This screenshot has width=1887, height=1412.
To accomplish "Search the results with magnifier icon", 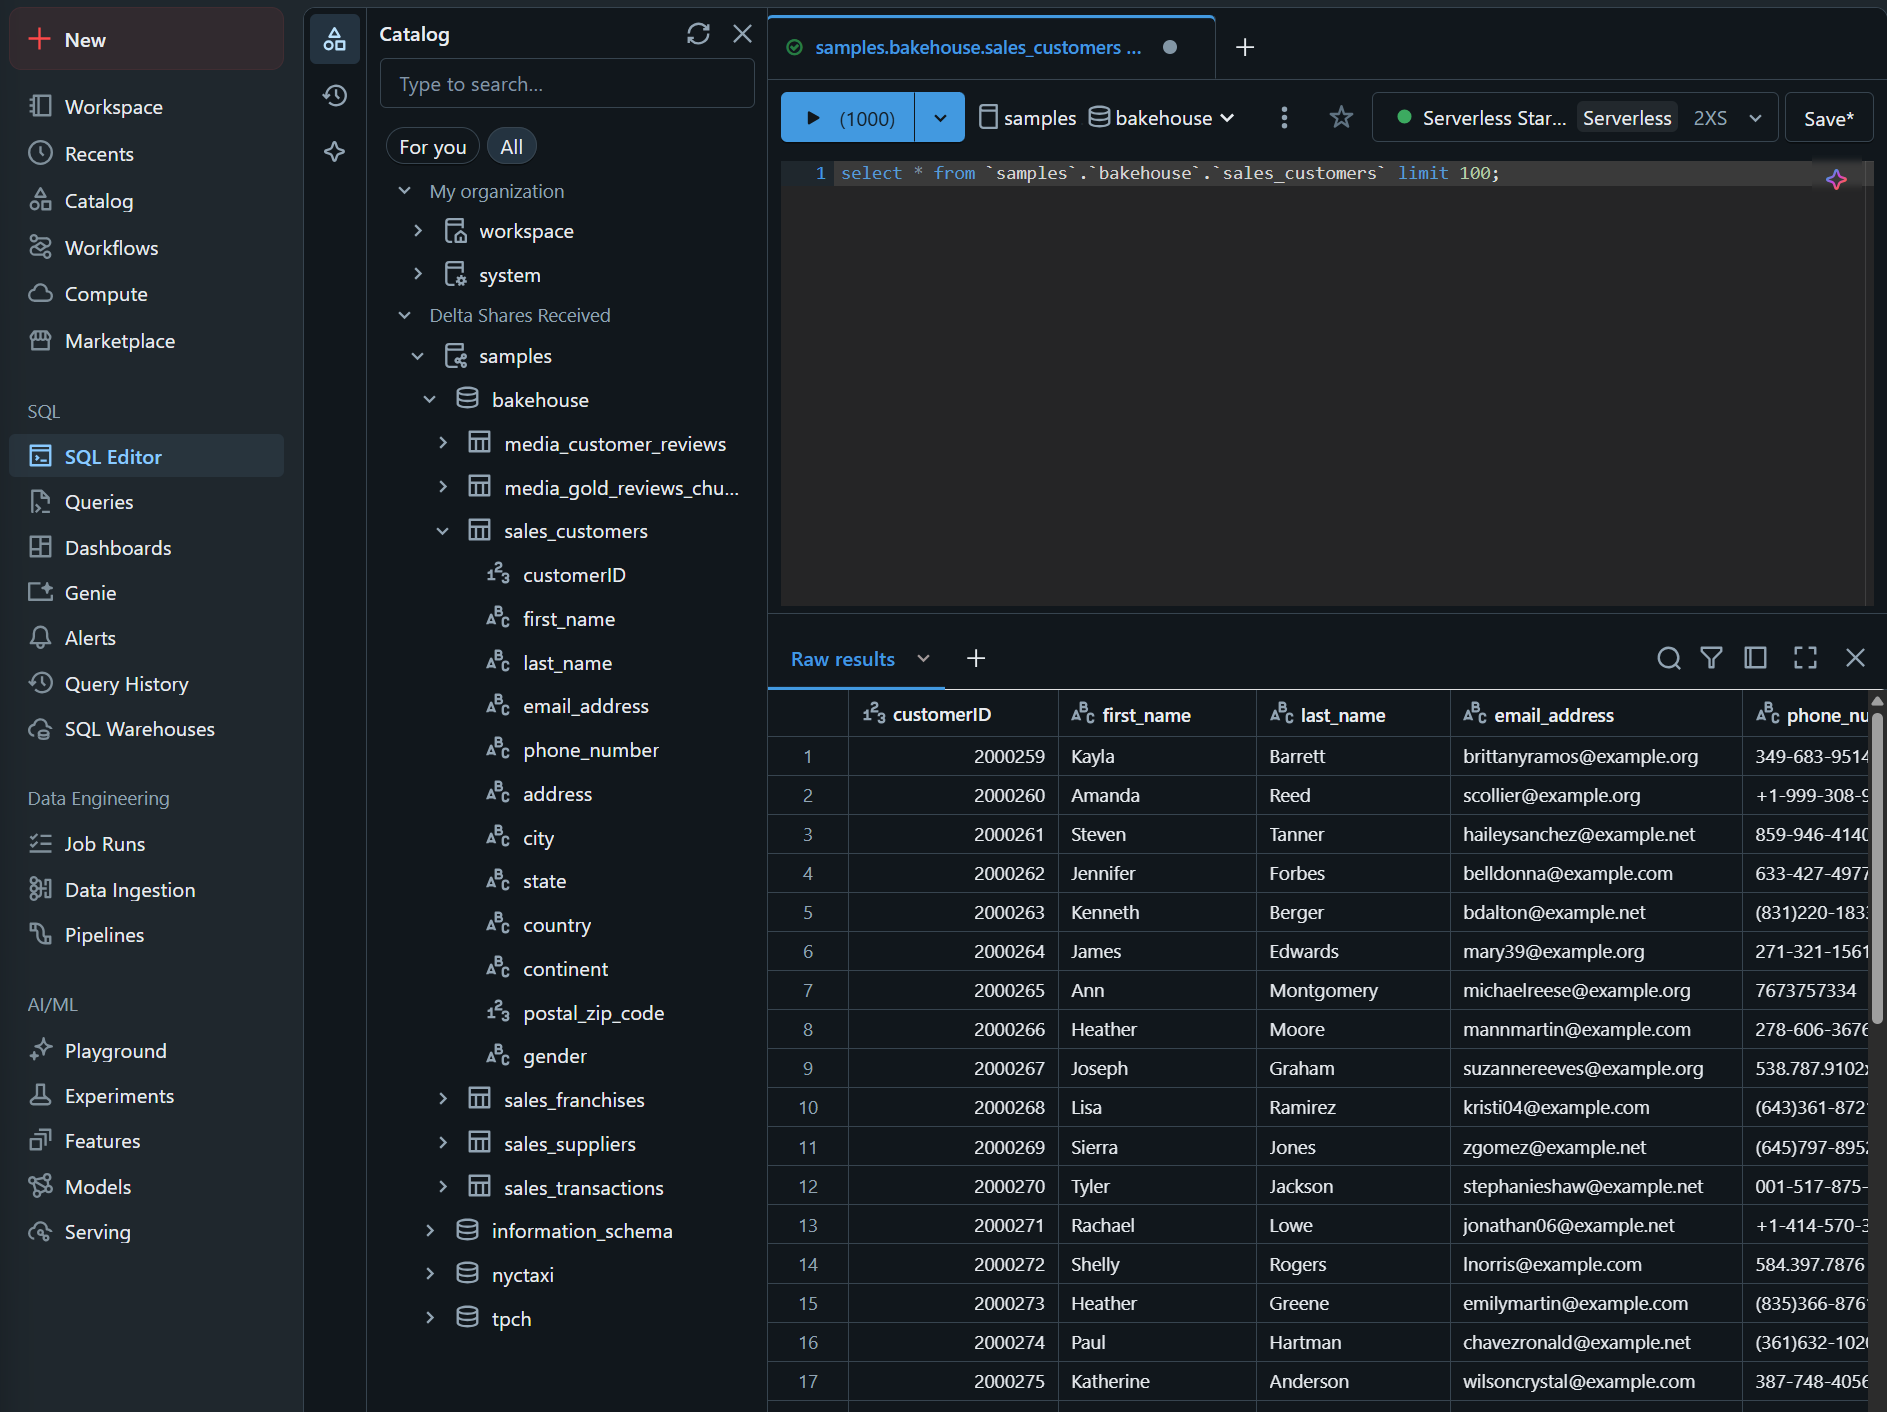I will (x=1668, y=658).
